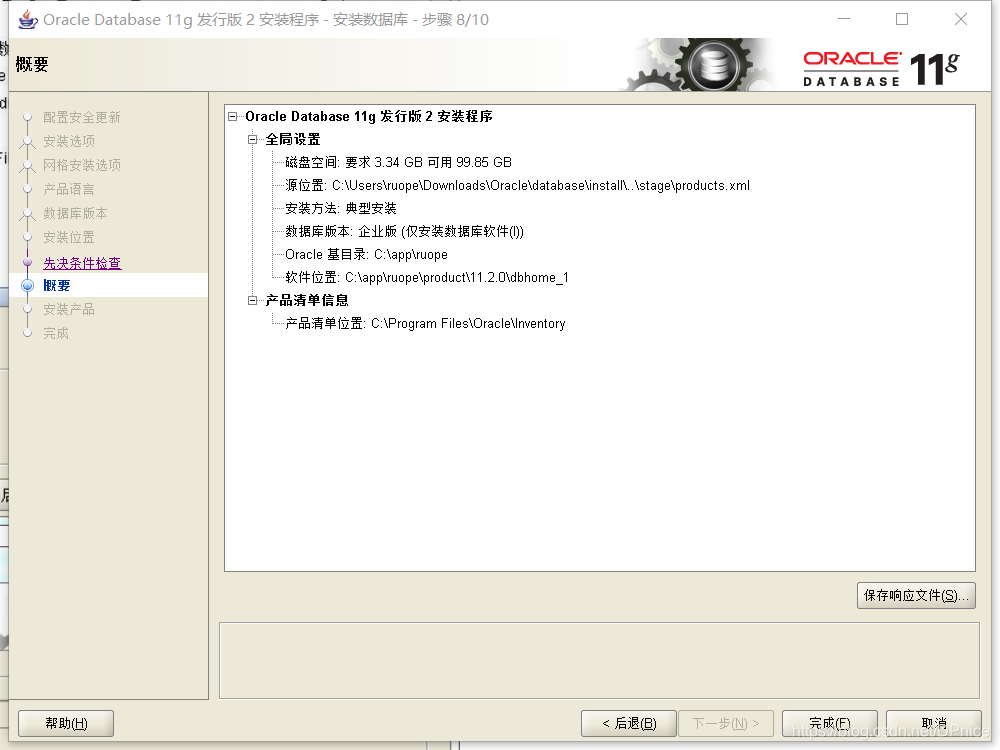Click the 安装产品 step label
Screen dimensions: 1000x750
tap(69, 309)
